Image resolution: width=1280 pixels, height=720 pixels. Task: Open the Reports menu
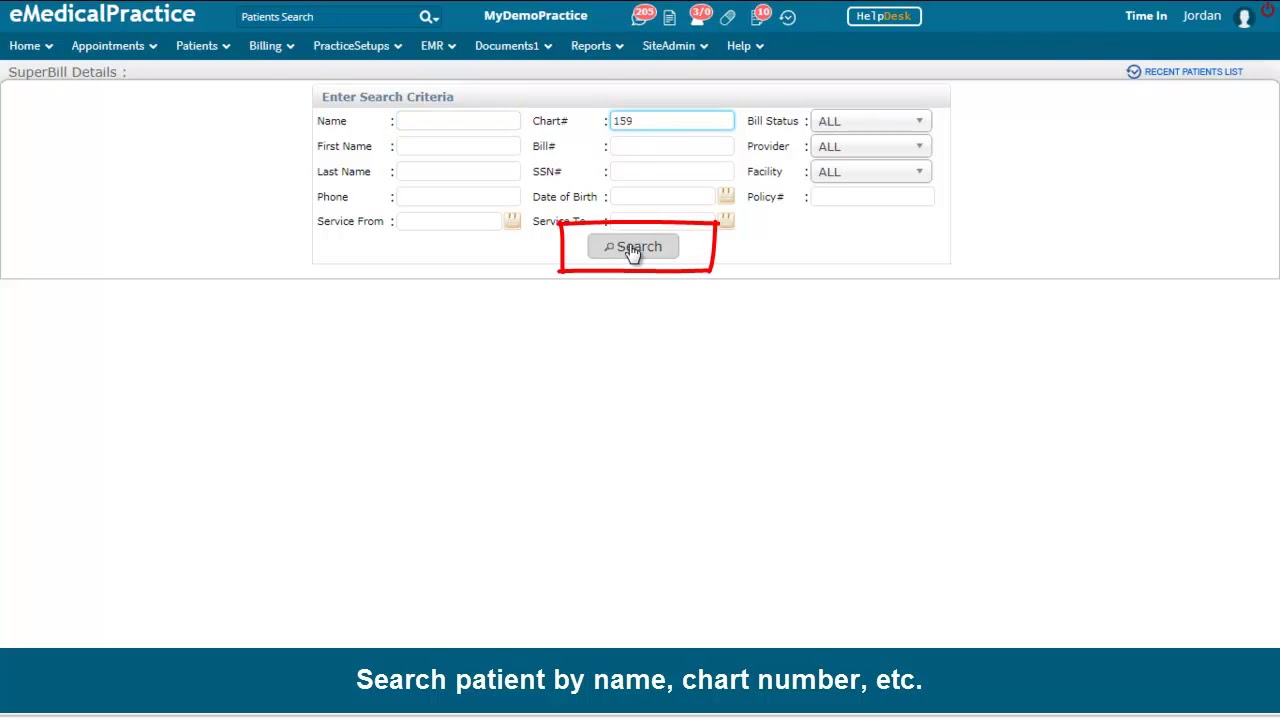[x=597, y=46]
